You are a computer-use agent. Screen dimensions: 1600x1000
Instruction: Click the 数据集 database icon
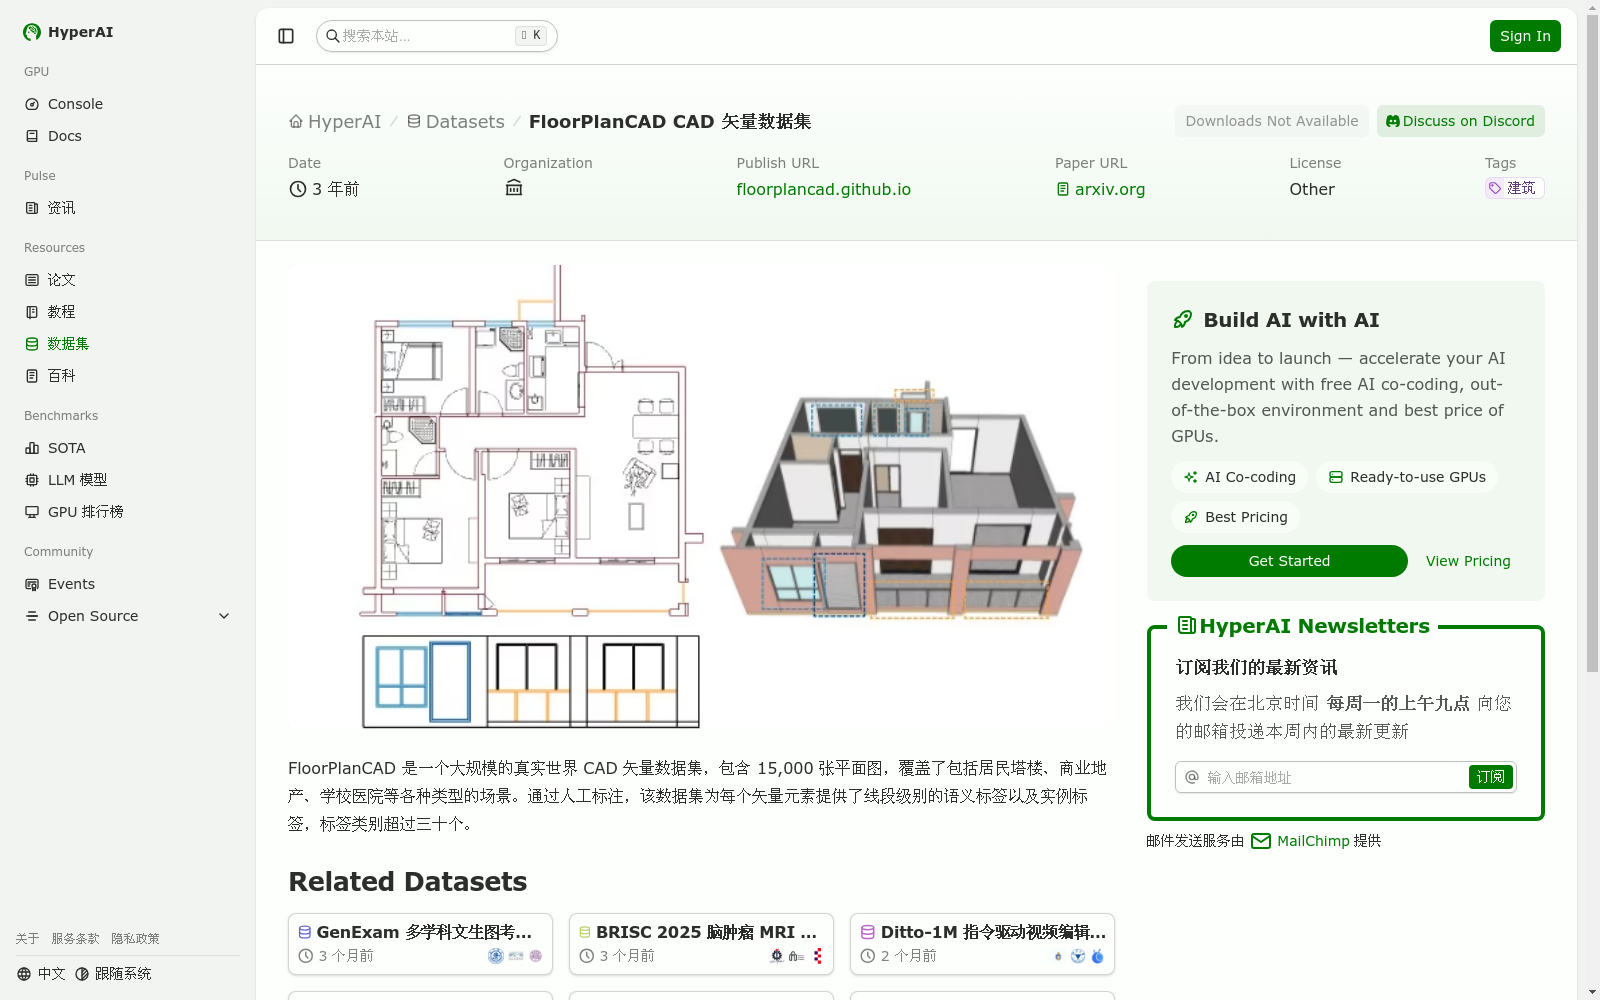[x=32, y=344]
